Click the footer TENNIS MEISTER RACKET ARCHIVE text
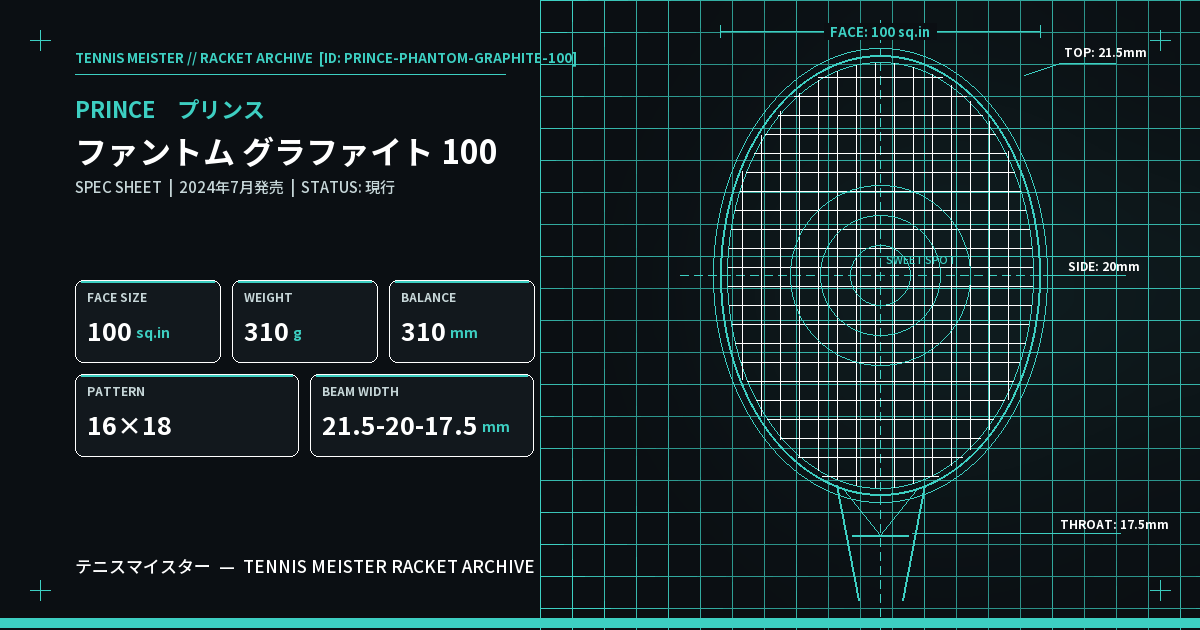The height and width of the screenshot is (630, 1200). [x=389, y=567]
